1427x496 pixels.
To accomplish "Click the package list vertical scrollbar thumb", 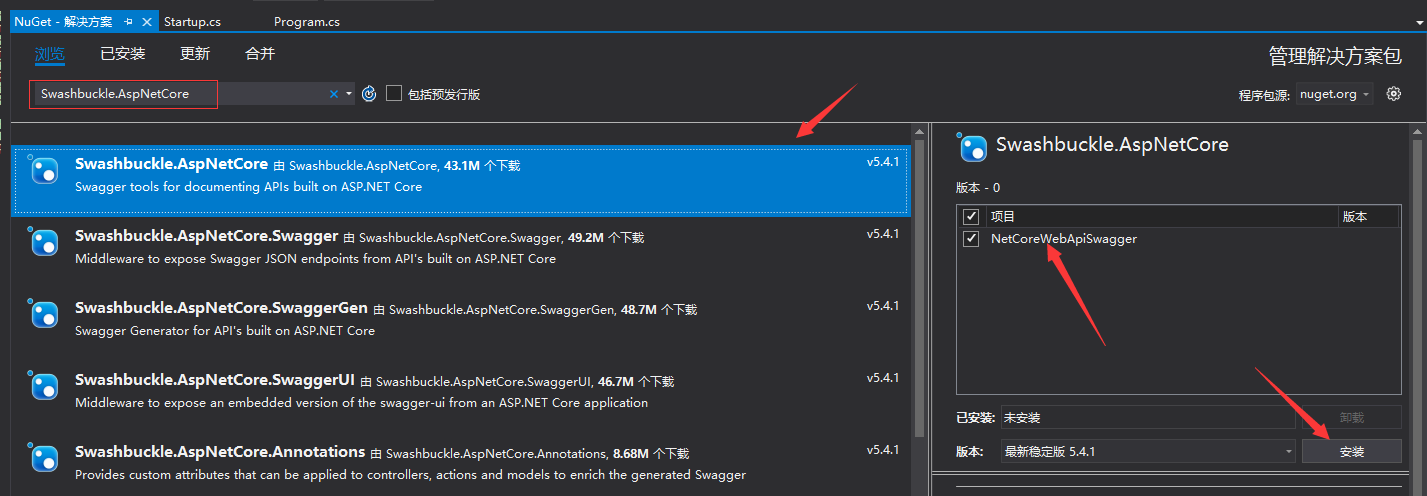I will (920, 288).
